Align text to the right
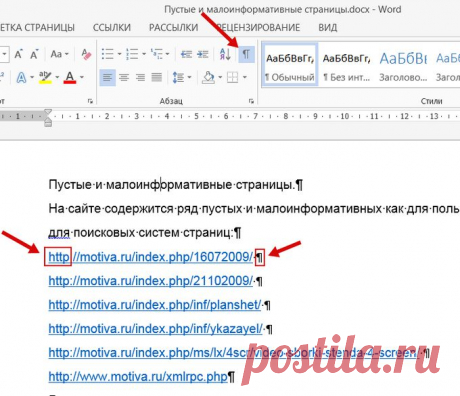Screen dimensions: 460x396 (140, 78)
